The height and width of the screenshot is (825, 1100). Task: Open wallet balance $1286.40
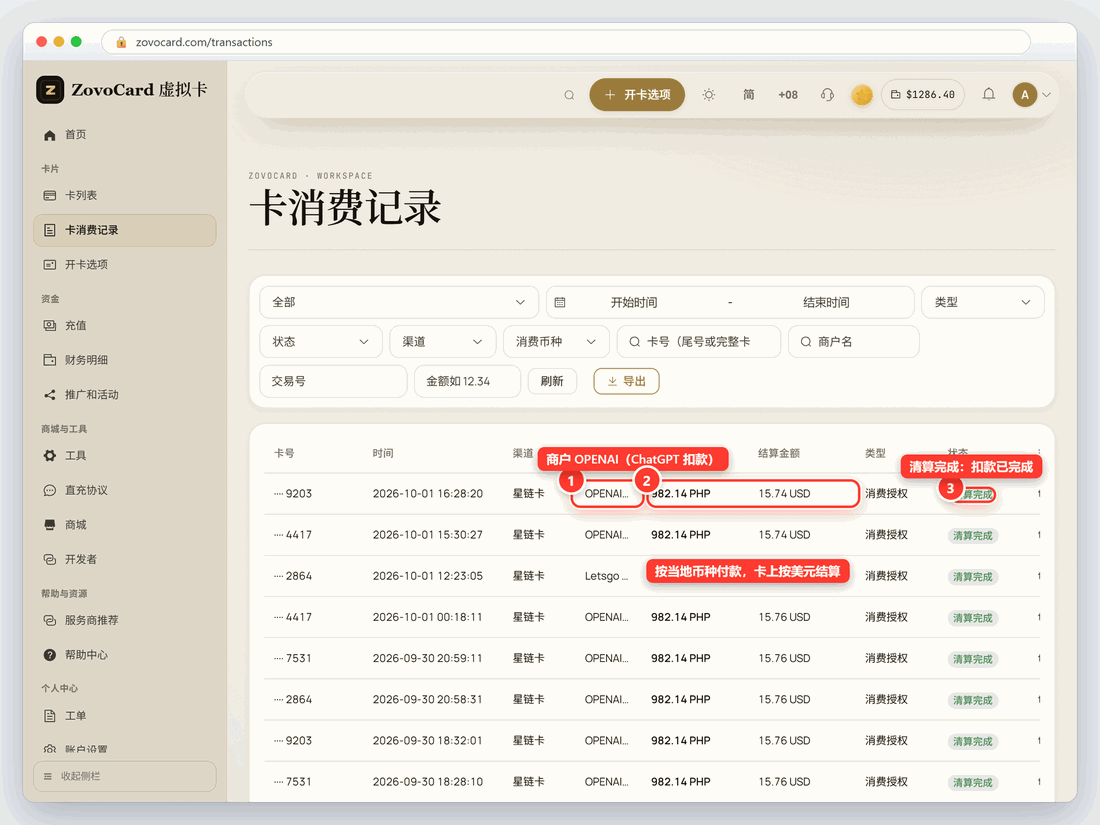point(923,95)
